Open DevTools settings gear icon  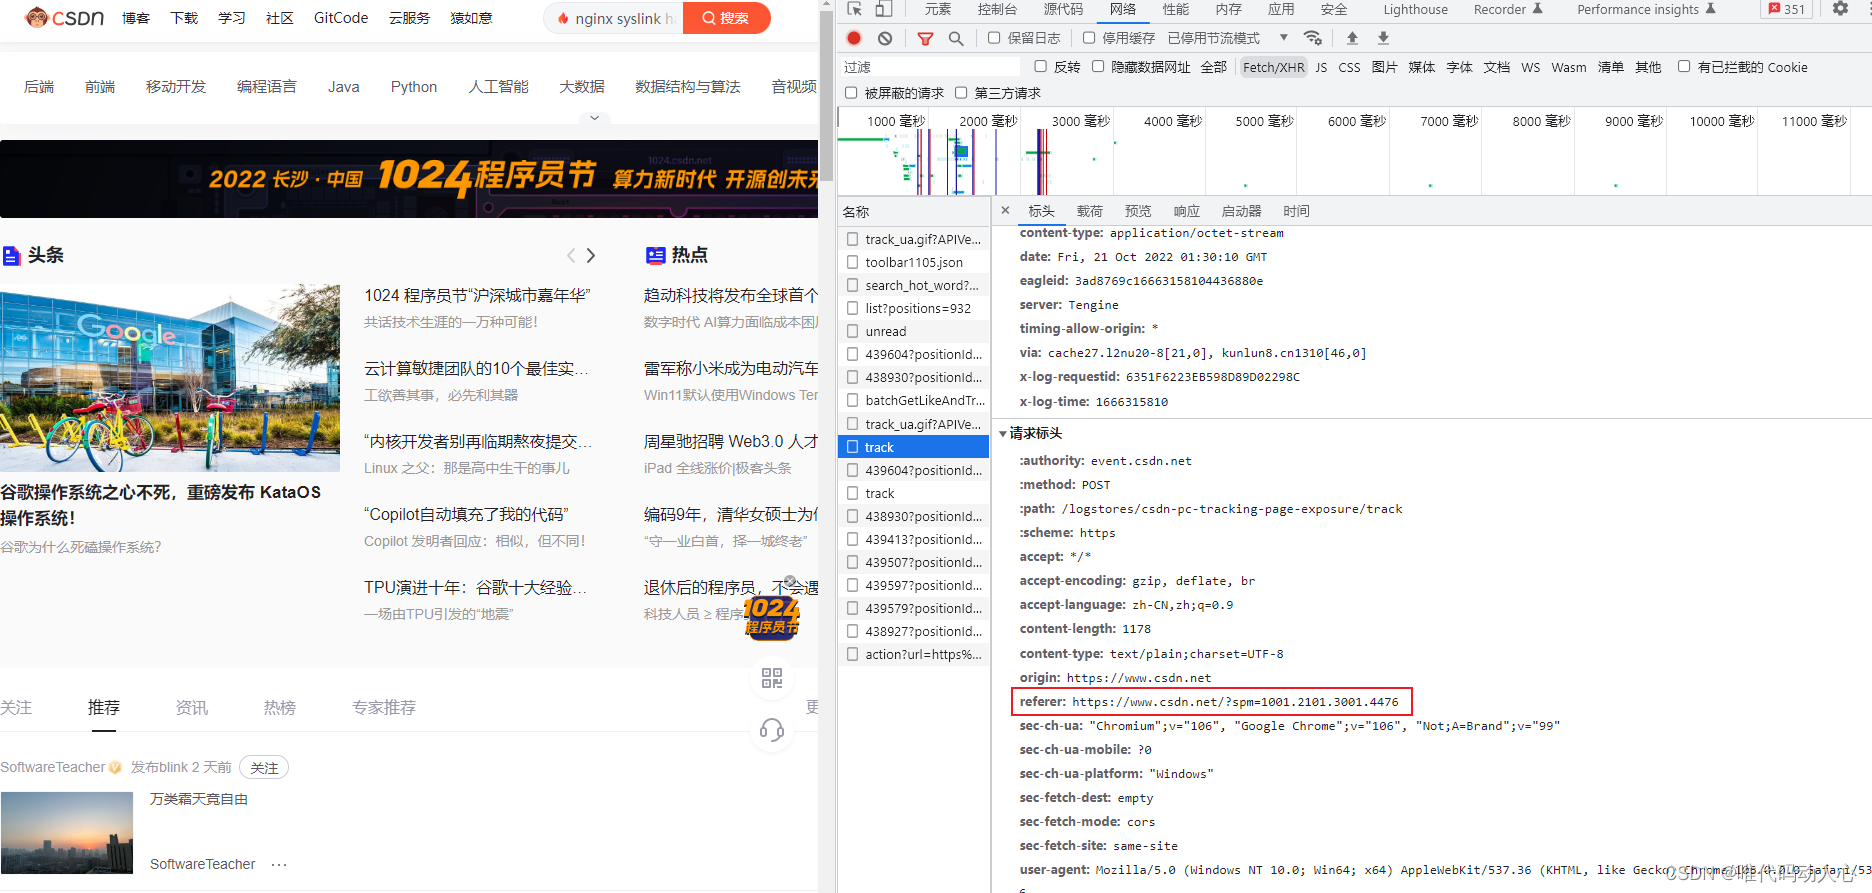click(1841, 9)
